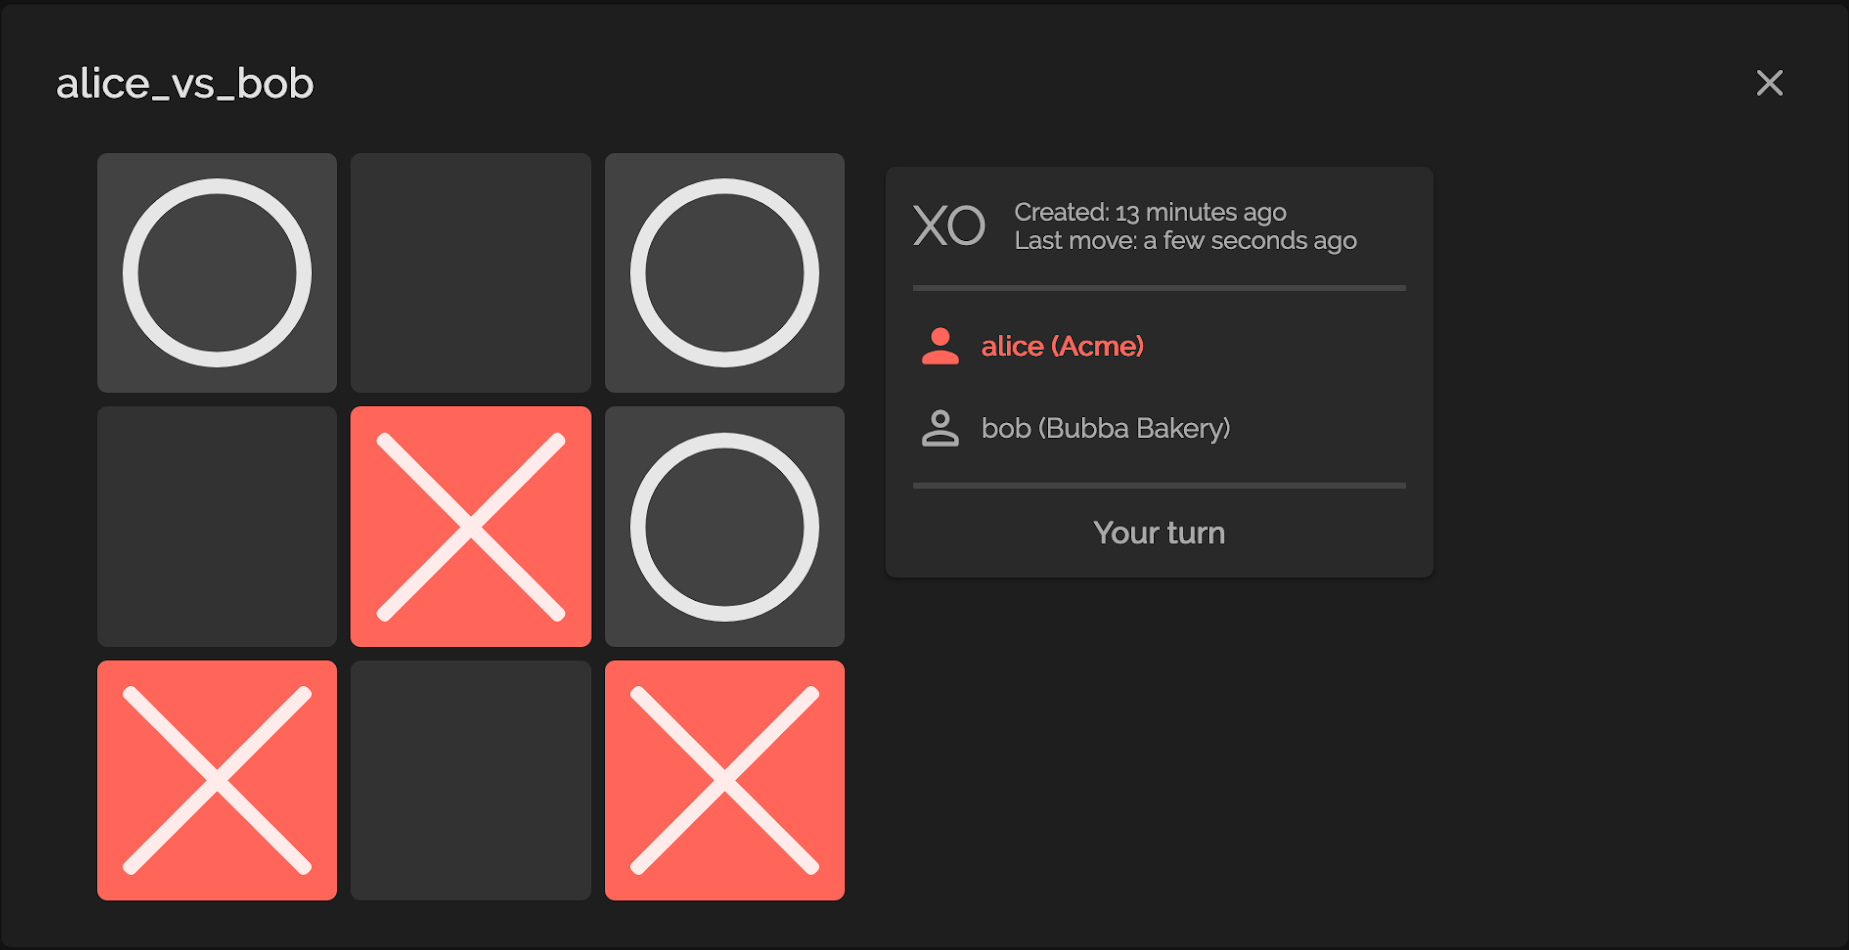
Task: Click the alice_vs_bob game title
Action: click(185, 83)
